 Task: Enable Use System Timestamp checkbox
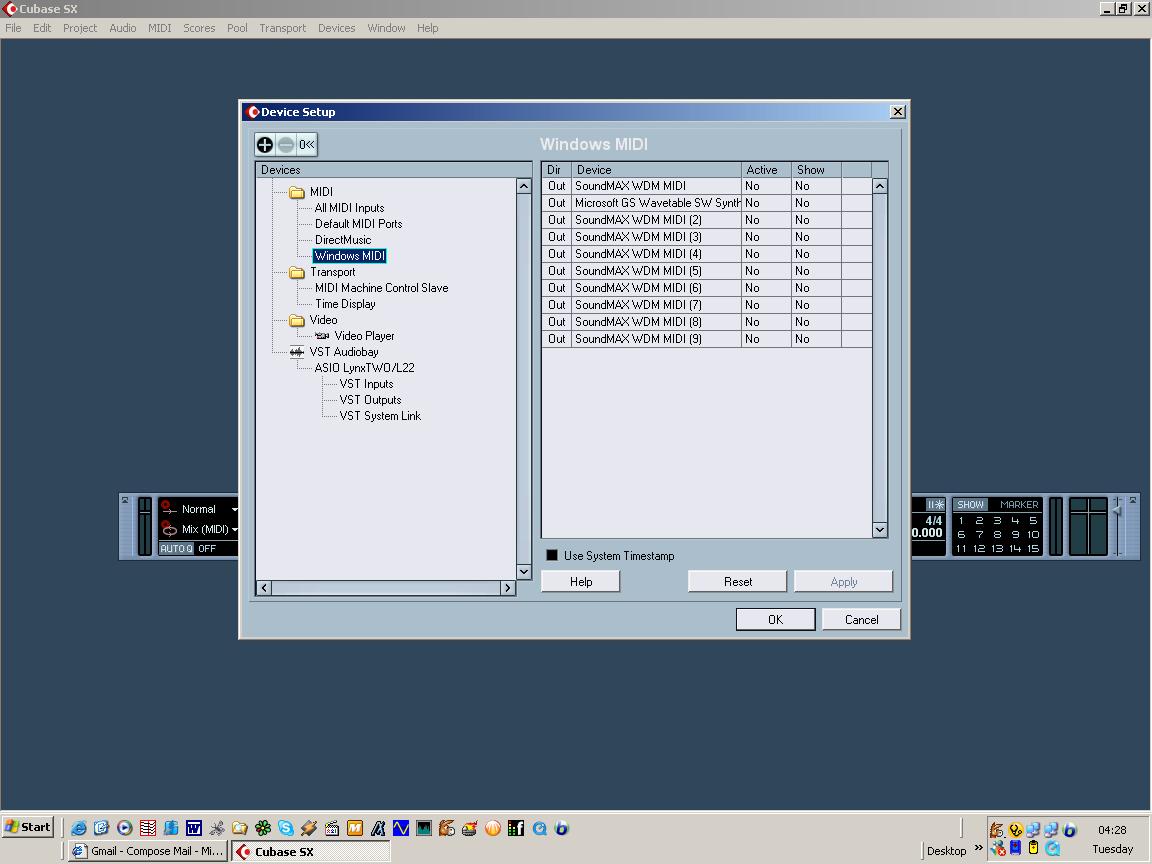pos(552,555)
